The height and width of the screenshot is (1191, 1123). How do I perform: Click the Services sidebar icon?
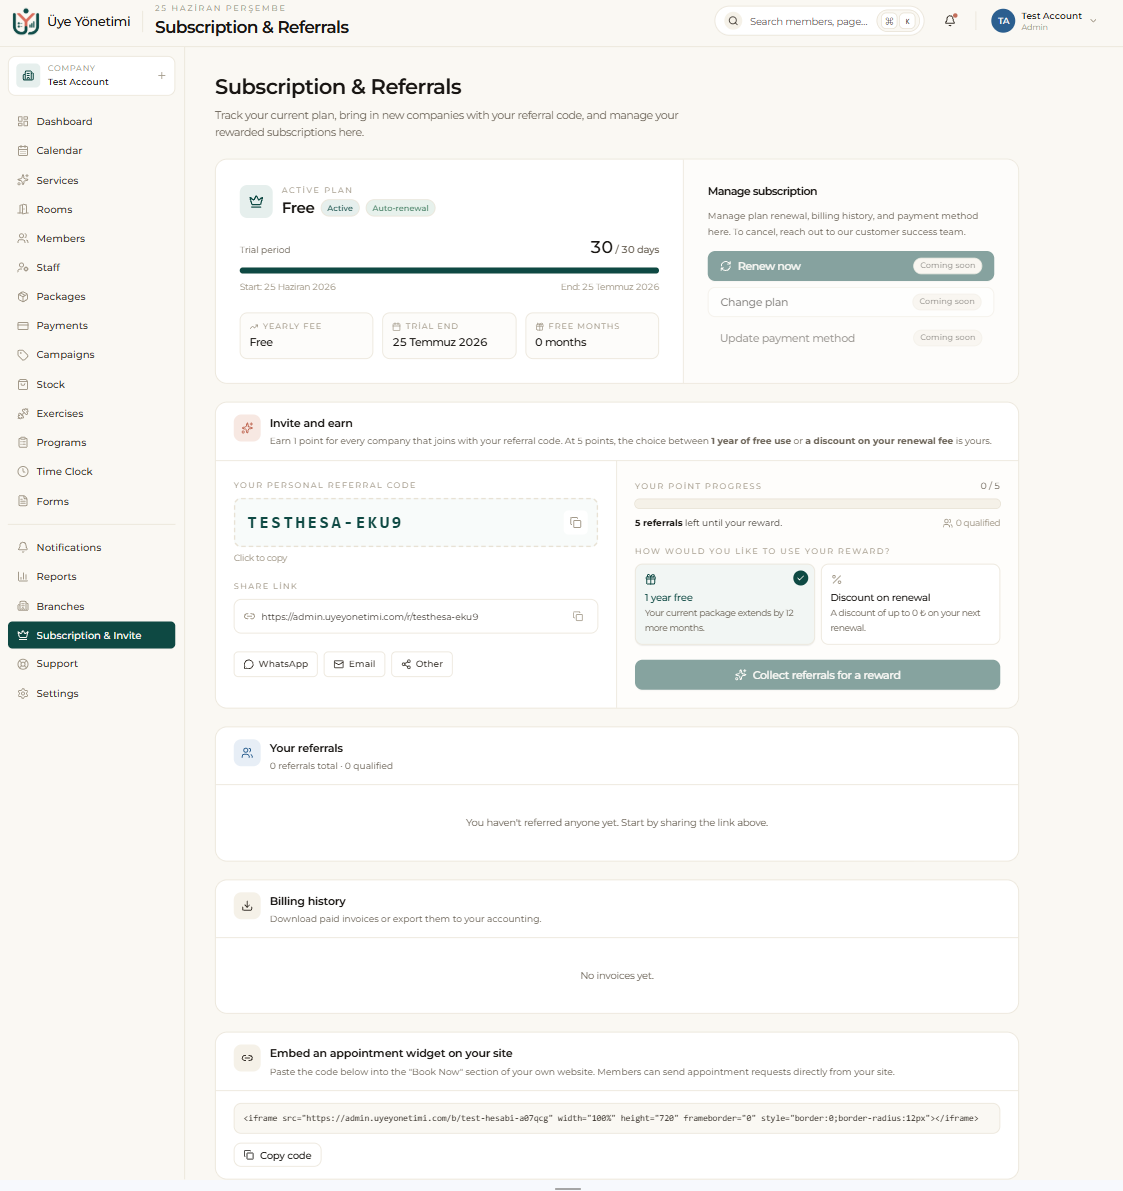tap(23, 180)
